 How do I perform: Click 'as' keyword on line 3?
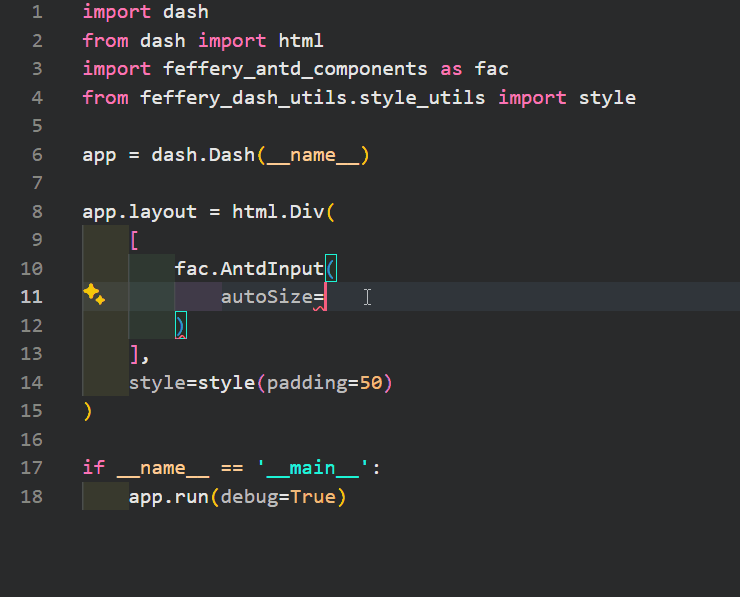pyautogui.click(x=451, y=70)
